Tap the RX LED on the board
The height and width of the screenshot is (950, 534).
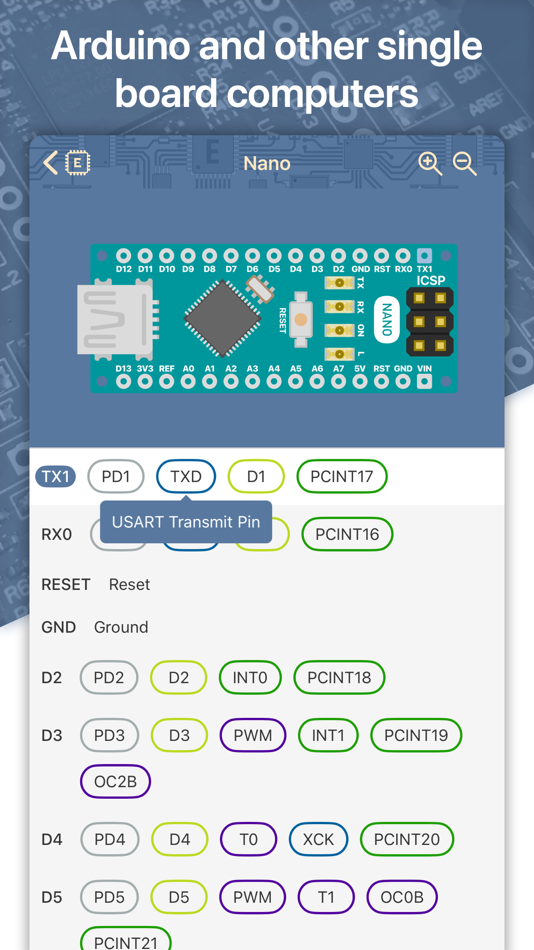[x=339, y=307]
